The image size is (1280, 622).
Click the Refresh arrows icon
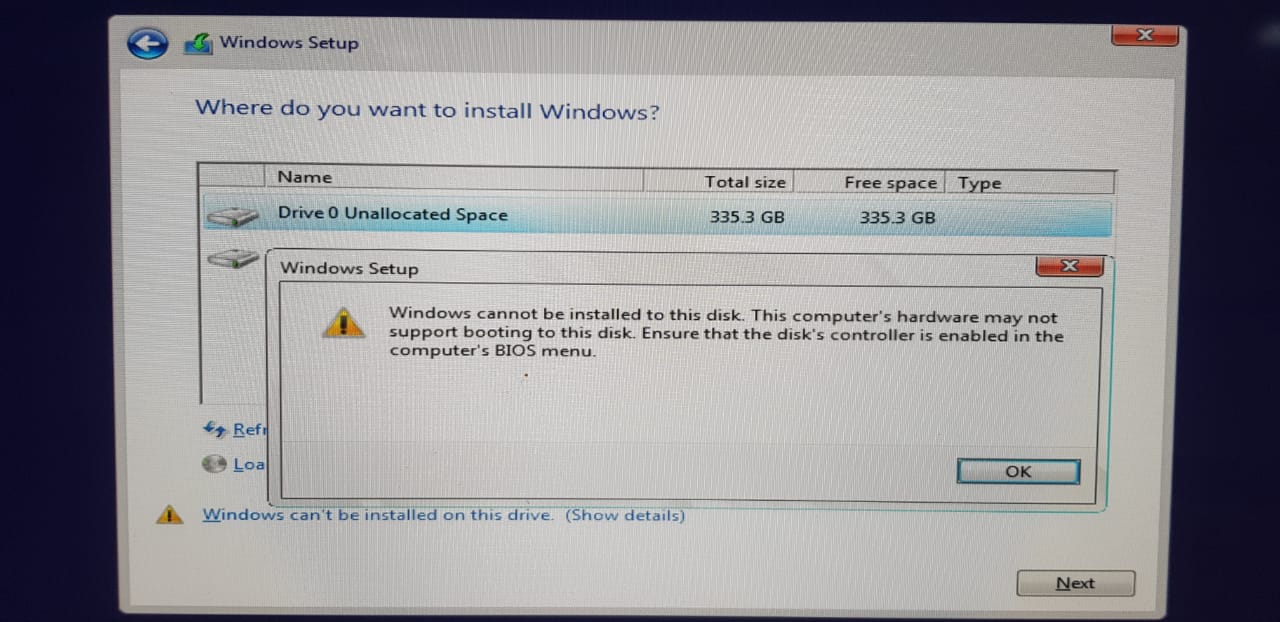click(214, 428)
